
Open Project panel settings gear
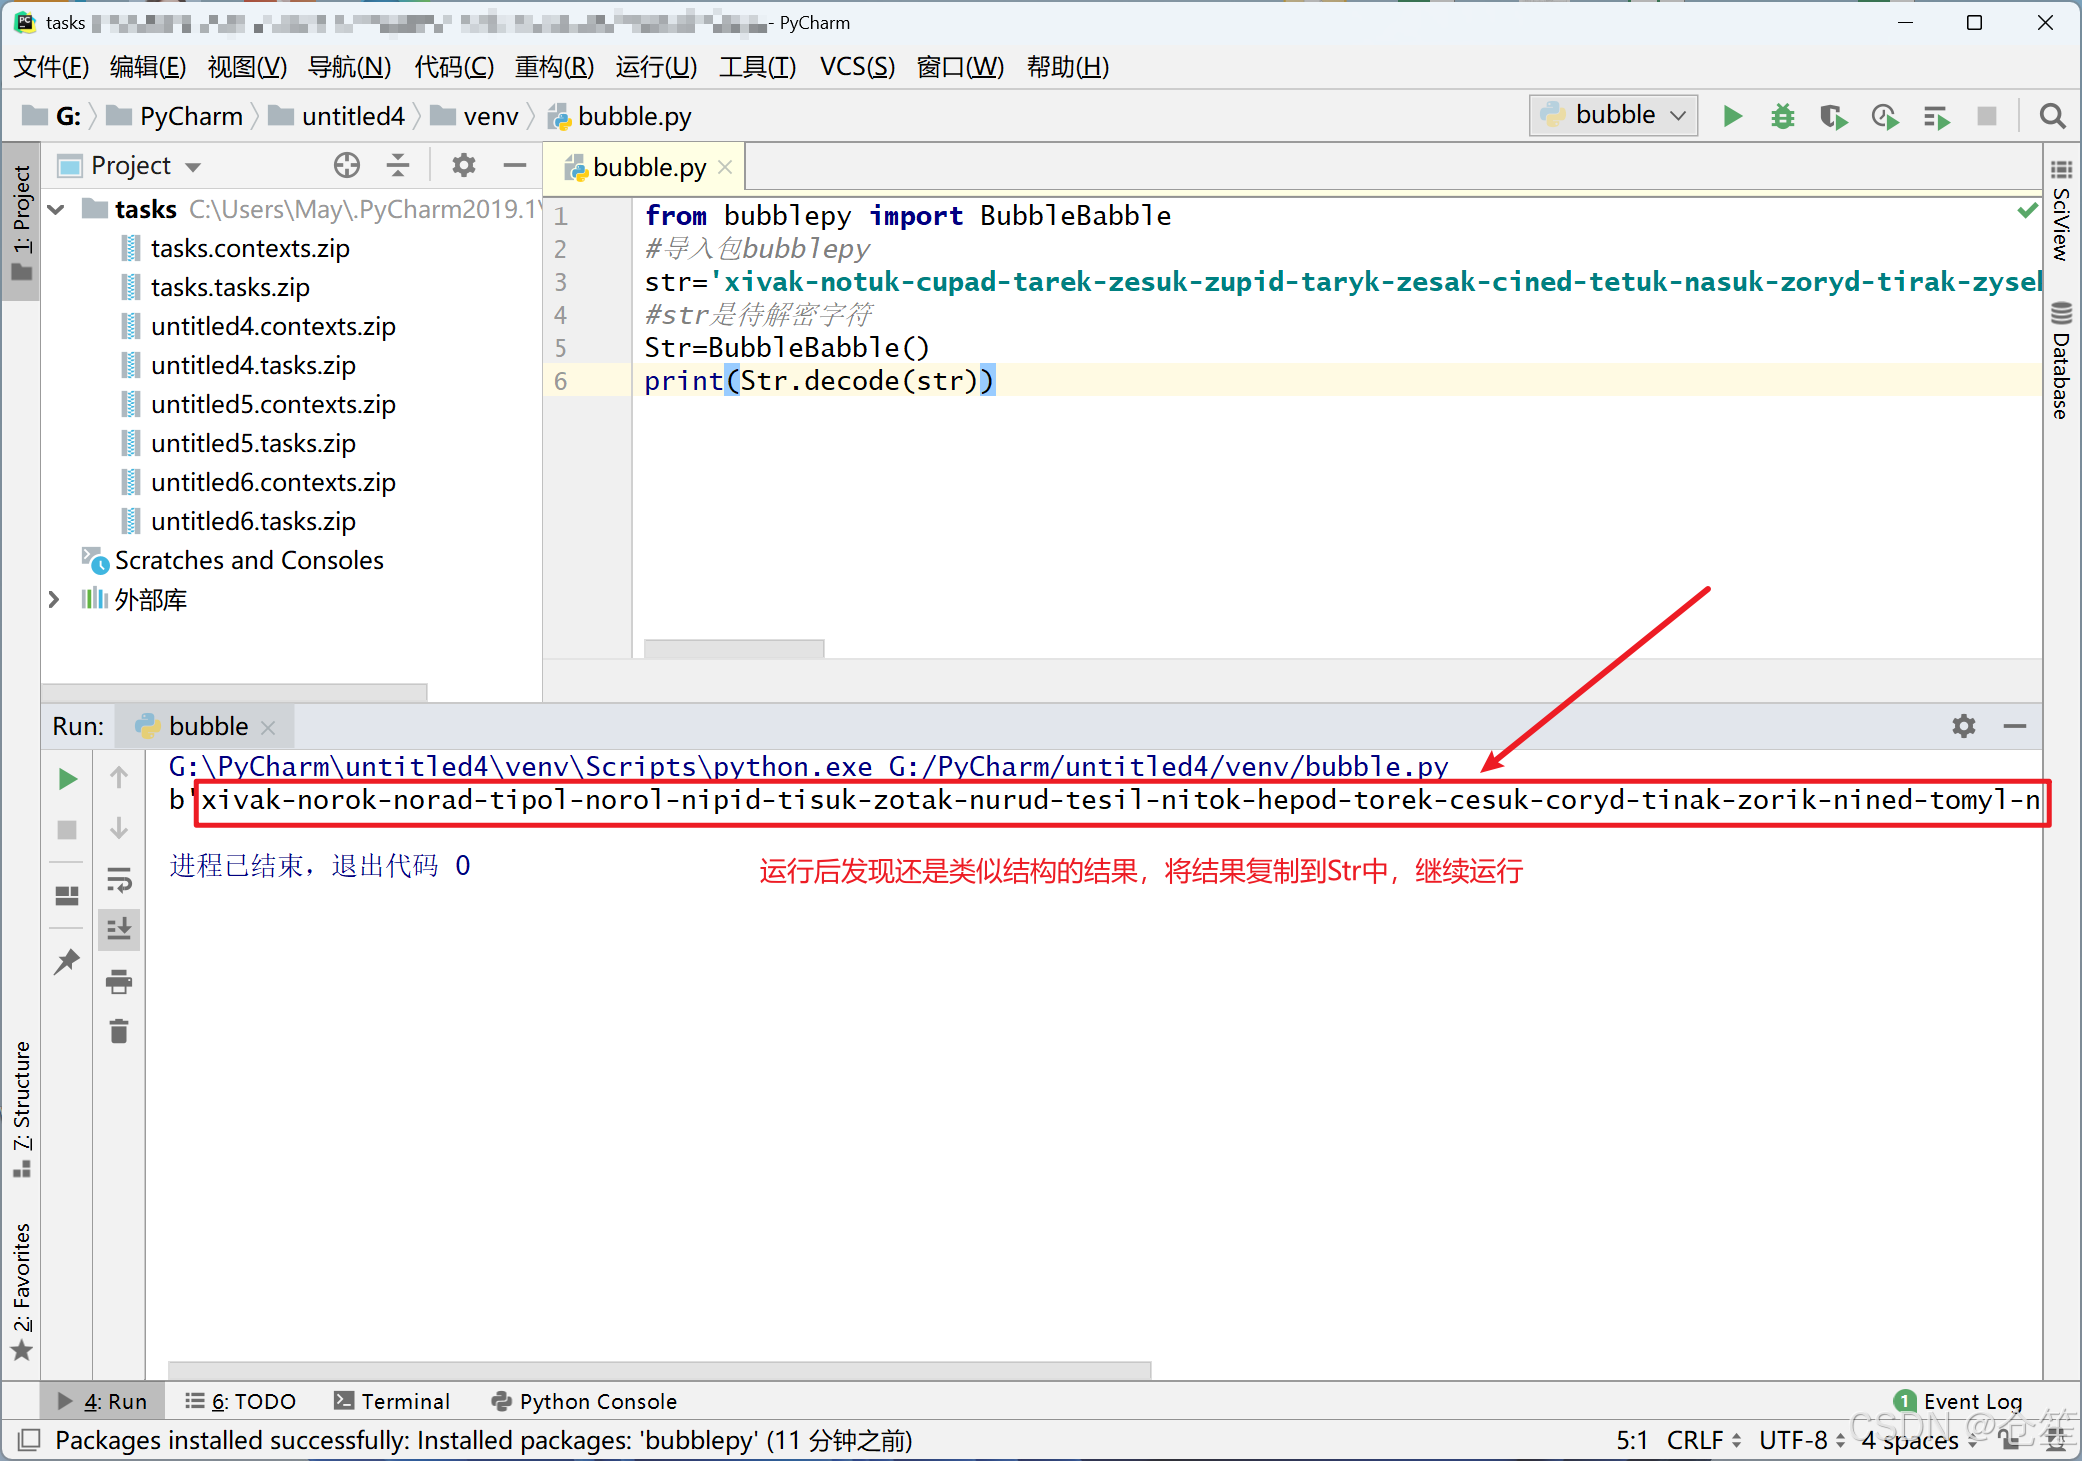point(463,165)
